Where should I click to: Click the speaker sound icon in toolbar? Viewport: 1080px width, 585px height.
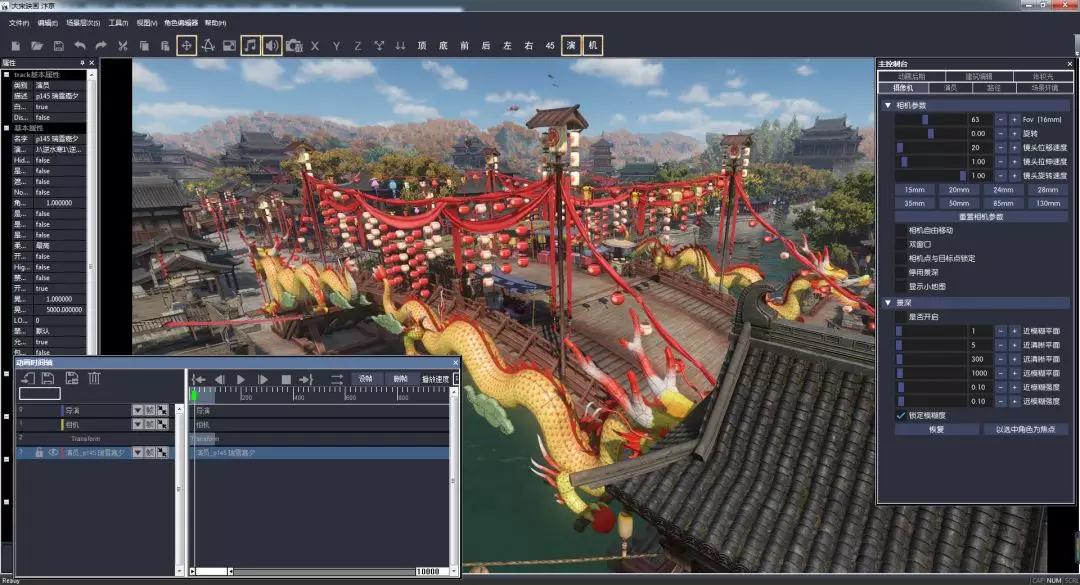(x=272, y=46)
